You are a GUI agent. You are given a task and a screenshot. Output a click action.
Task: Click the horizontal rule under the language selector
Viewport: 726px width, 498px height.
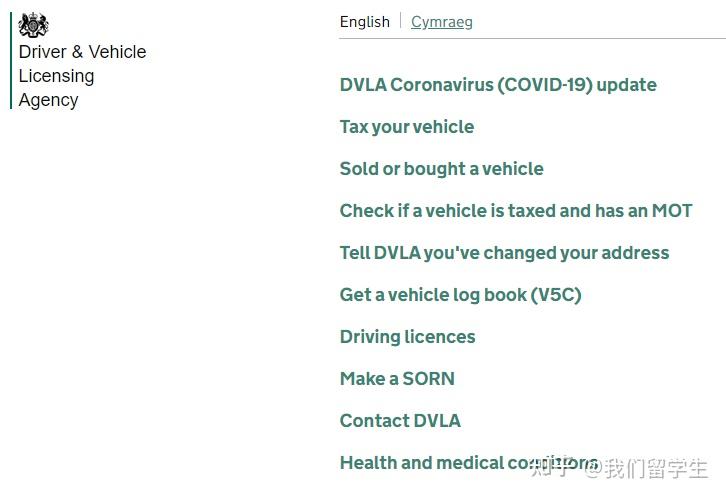point(532,39)
